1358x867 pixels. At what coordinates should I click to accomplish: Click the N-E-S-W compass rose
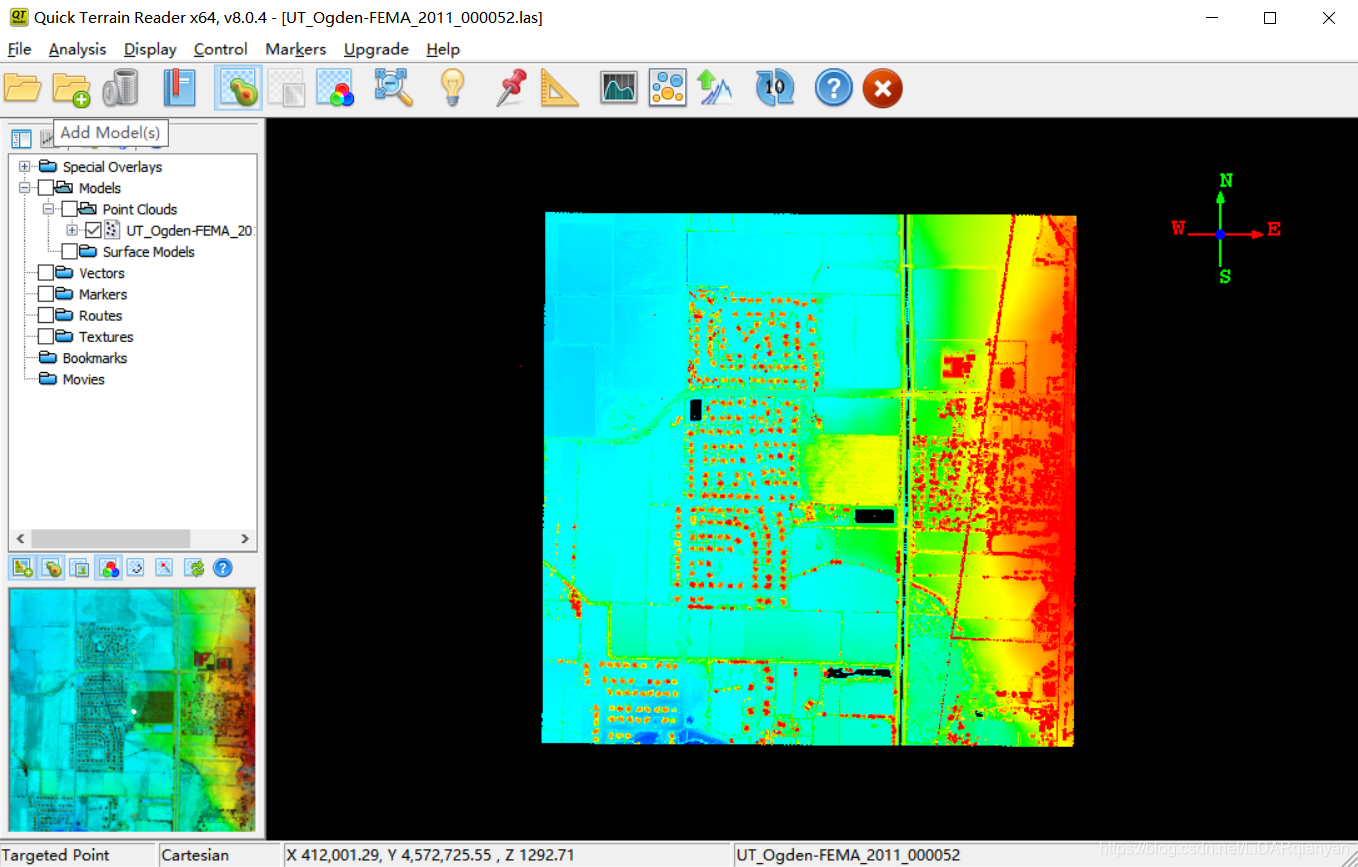click(x=1226, y=231)
